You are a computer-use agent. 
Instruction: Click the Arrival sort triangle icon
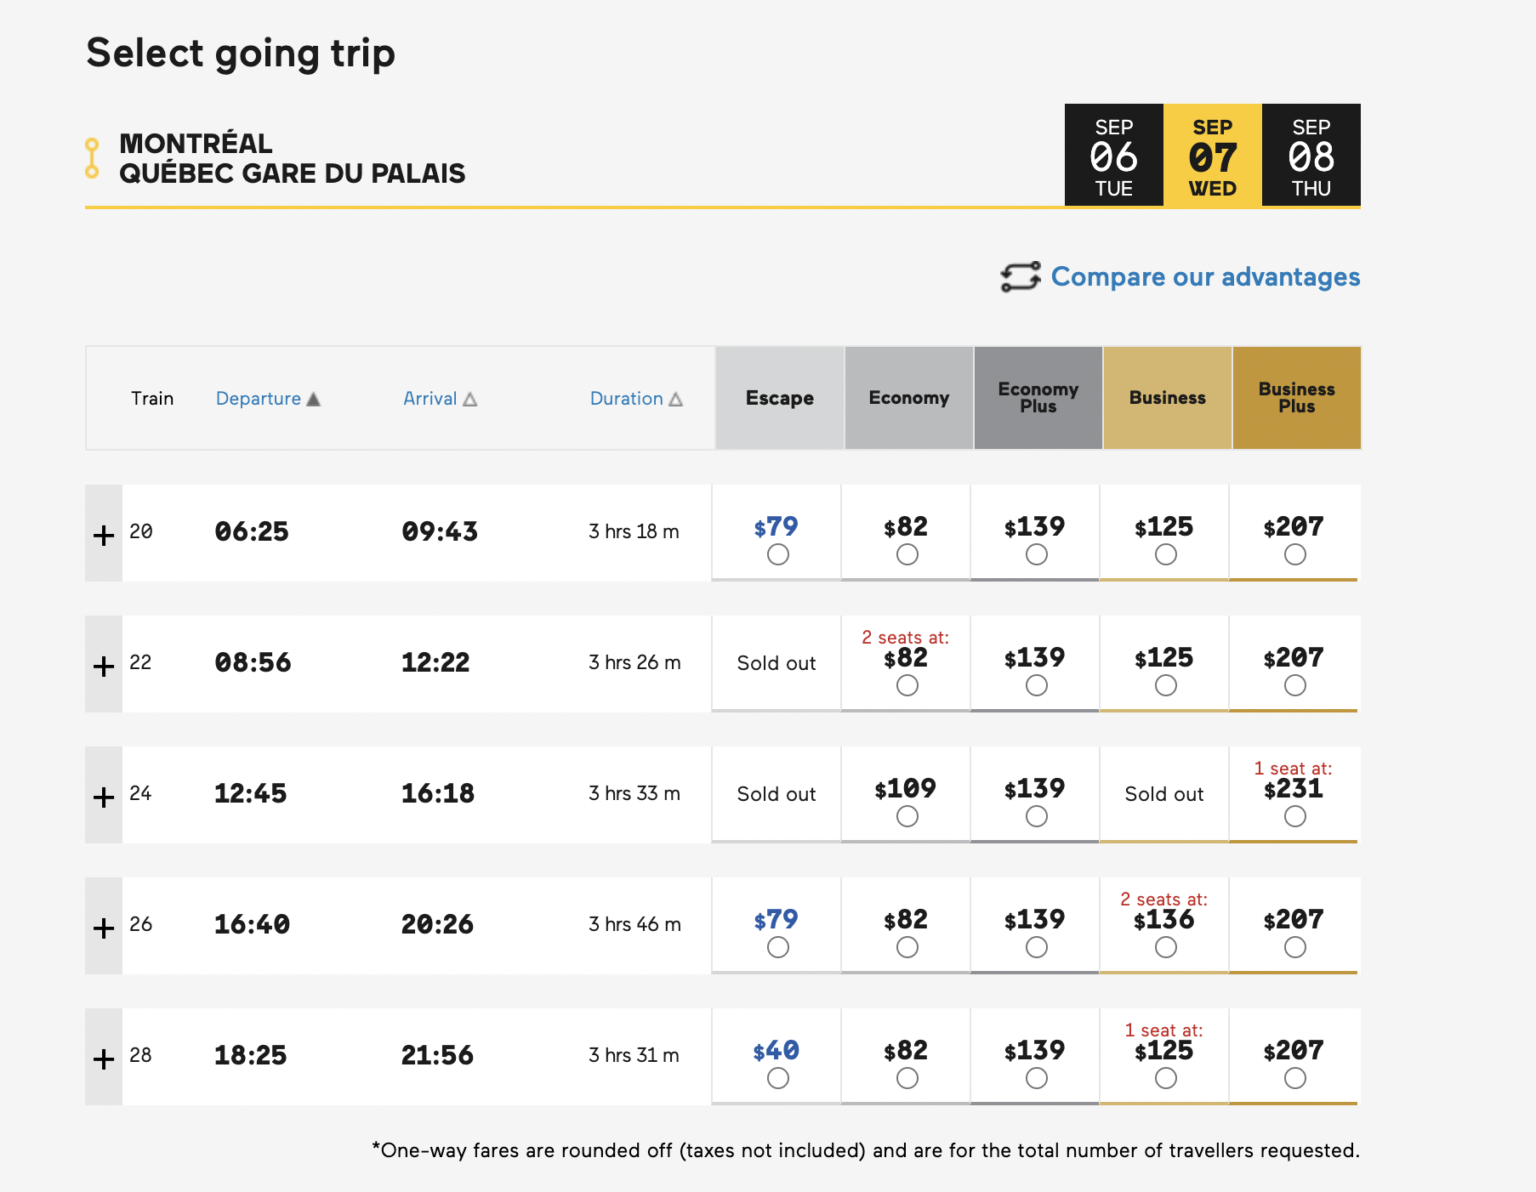470,399
